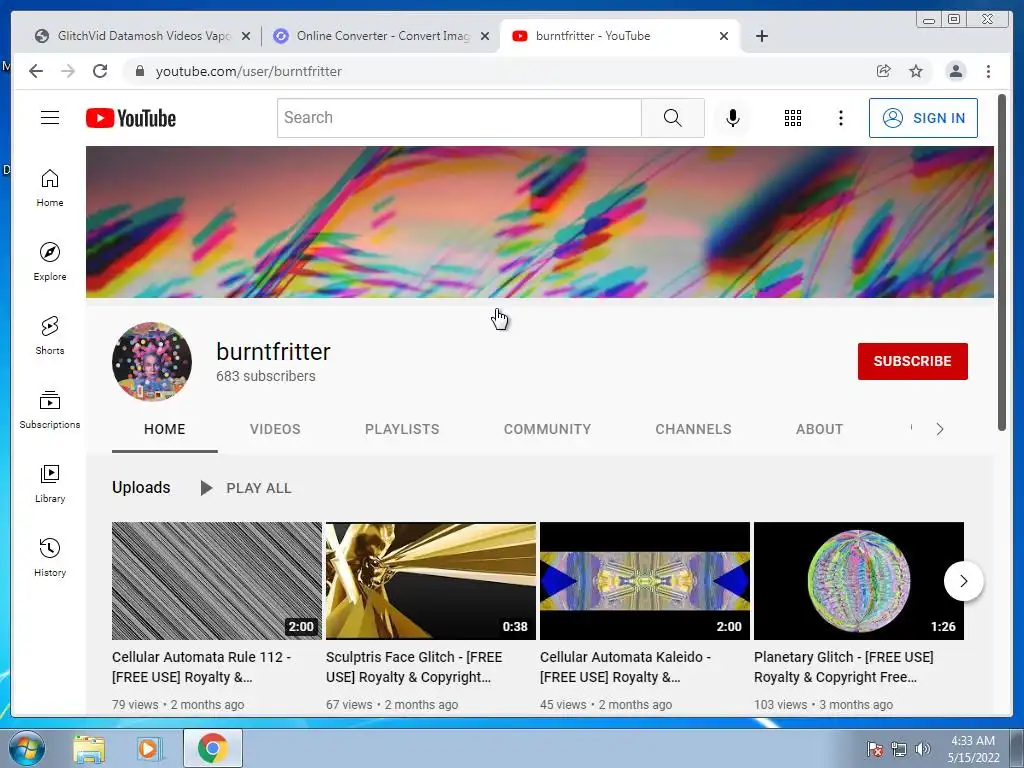Switch to the PLAYLISTS tab
This screenshot has width=1024, height=768.
(x=402, y=429)
